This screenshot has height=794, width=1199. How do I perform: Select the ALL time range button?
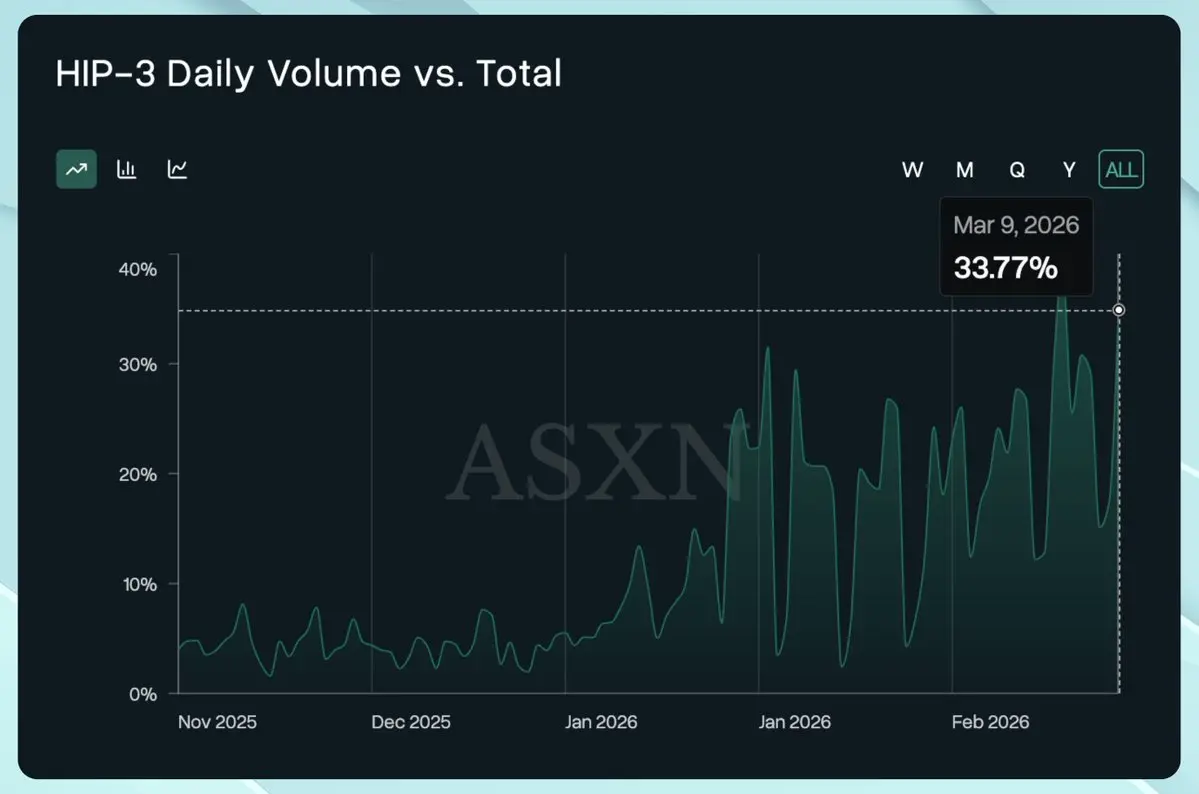(1121, 169)
